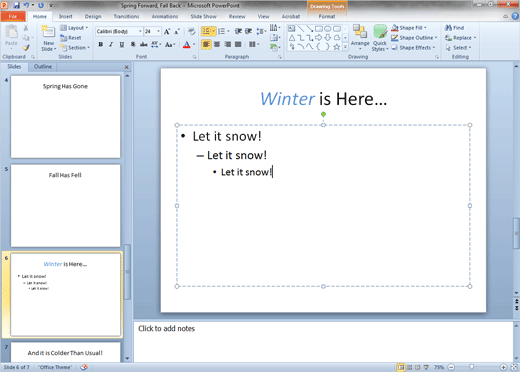The width and height of the screenshot is (520, 372).
Task: Open the Drawing Tools Format tab
Action: tap(327, 16)
